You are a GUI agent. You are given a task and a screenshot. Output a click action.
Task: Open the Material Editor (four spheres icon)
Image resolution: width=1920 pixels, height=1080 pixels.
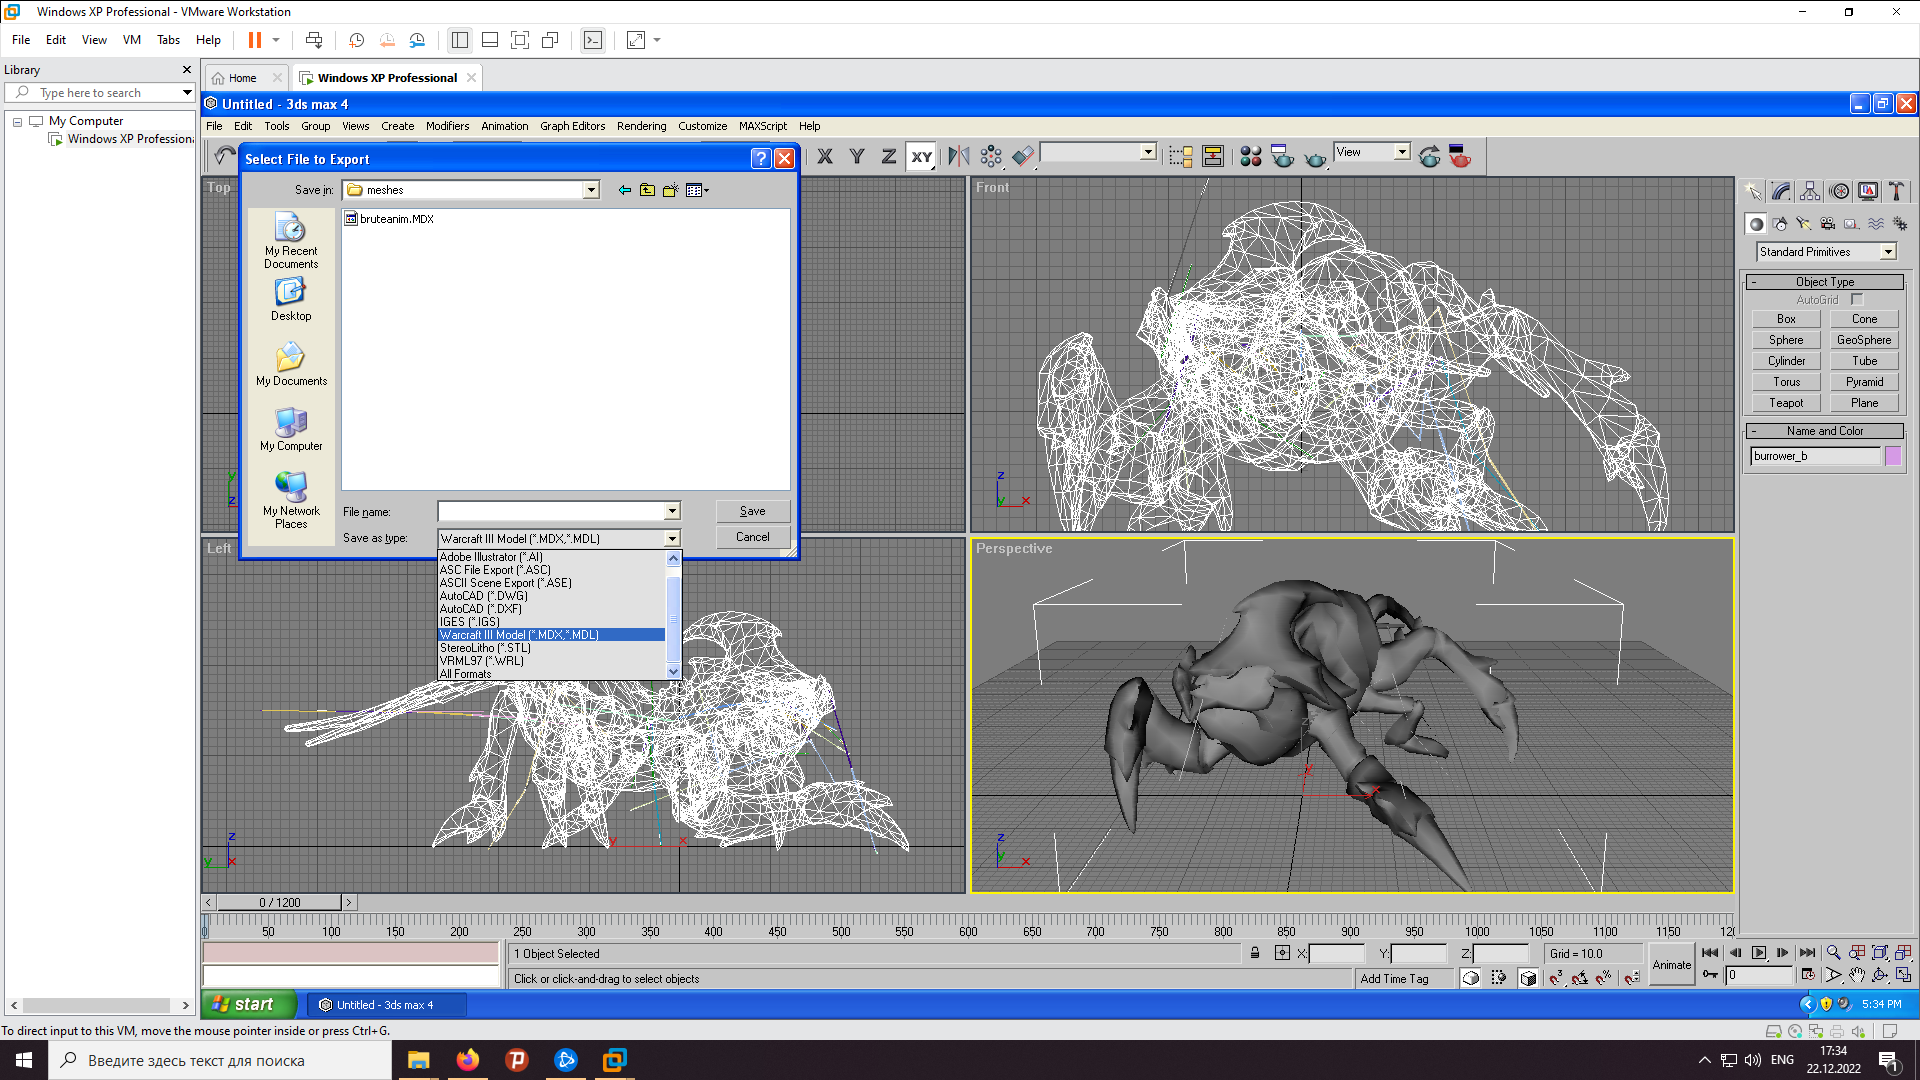(x=1250, y=156)
